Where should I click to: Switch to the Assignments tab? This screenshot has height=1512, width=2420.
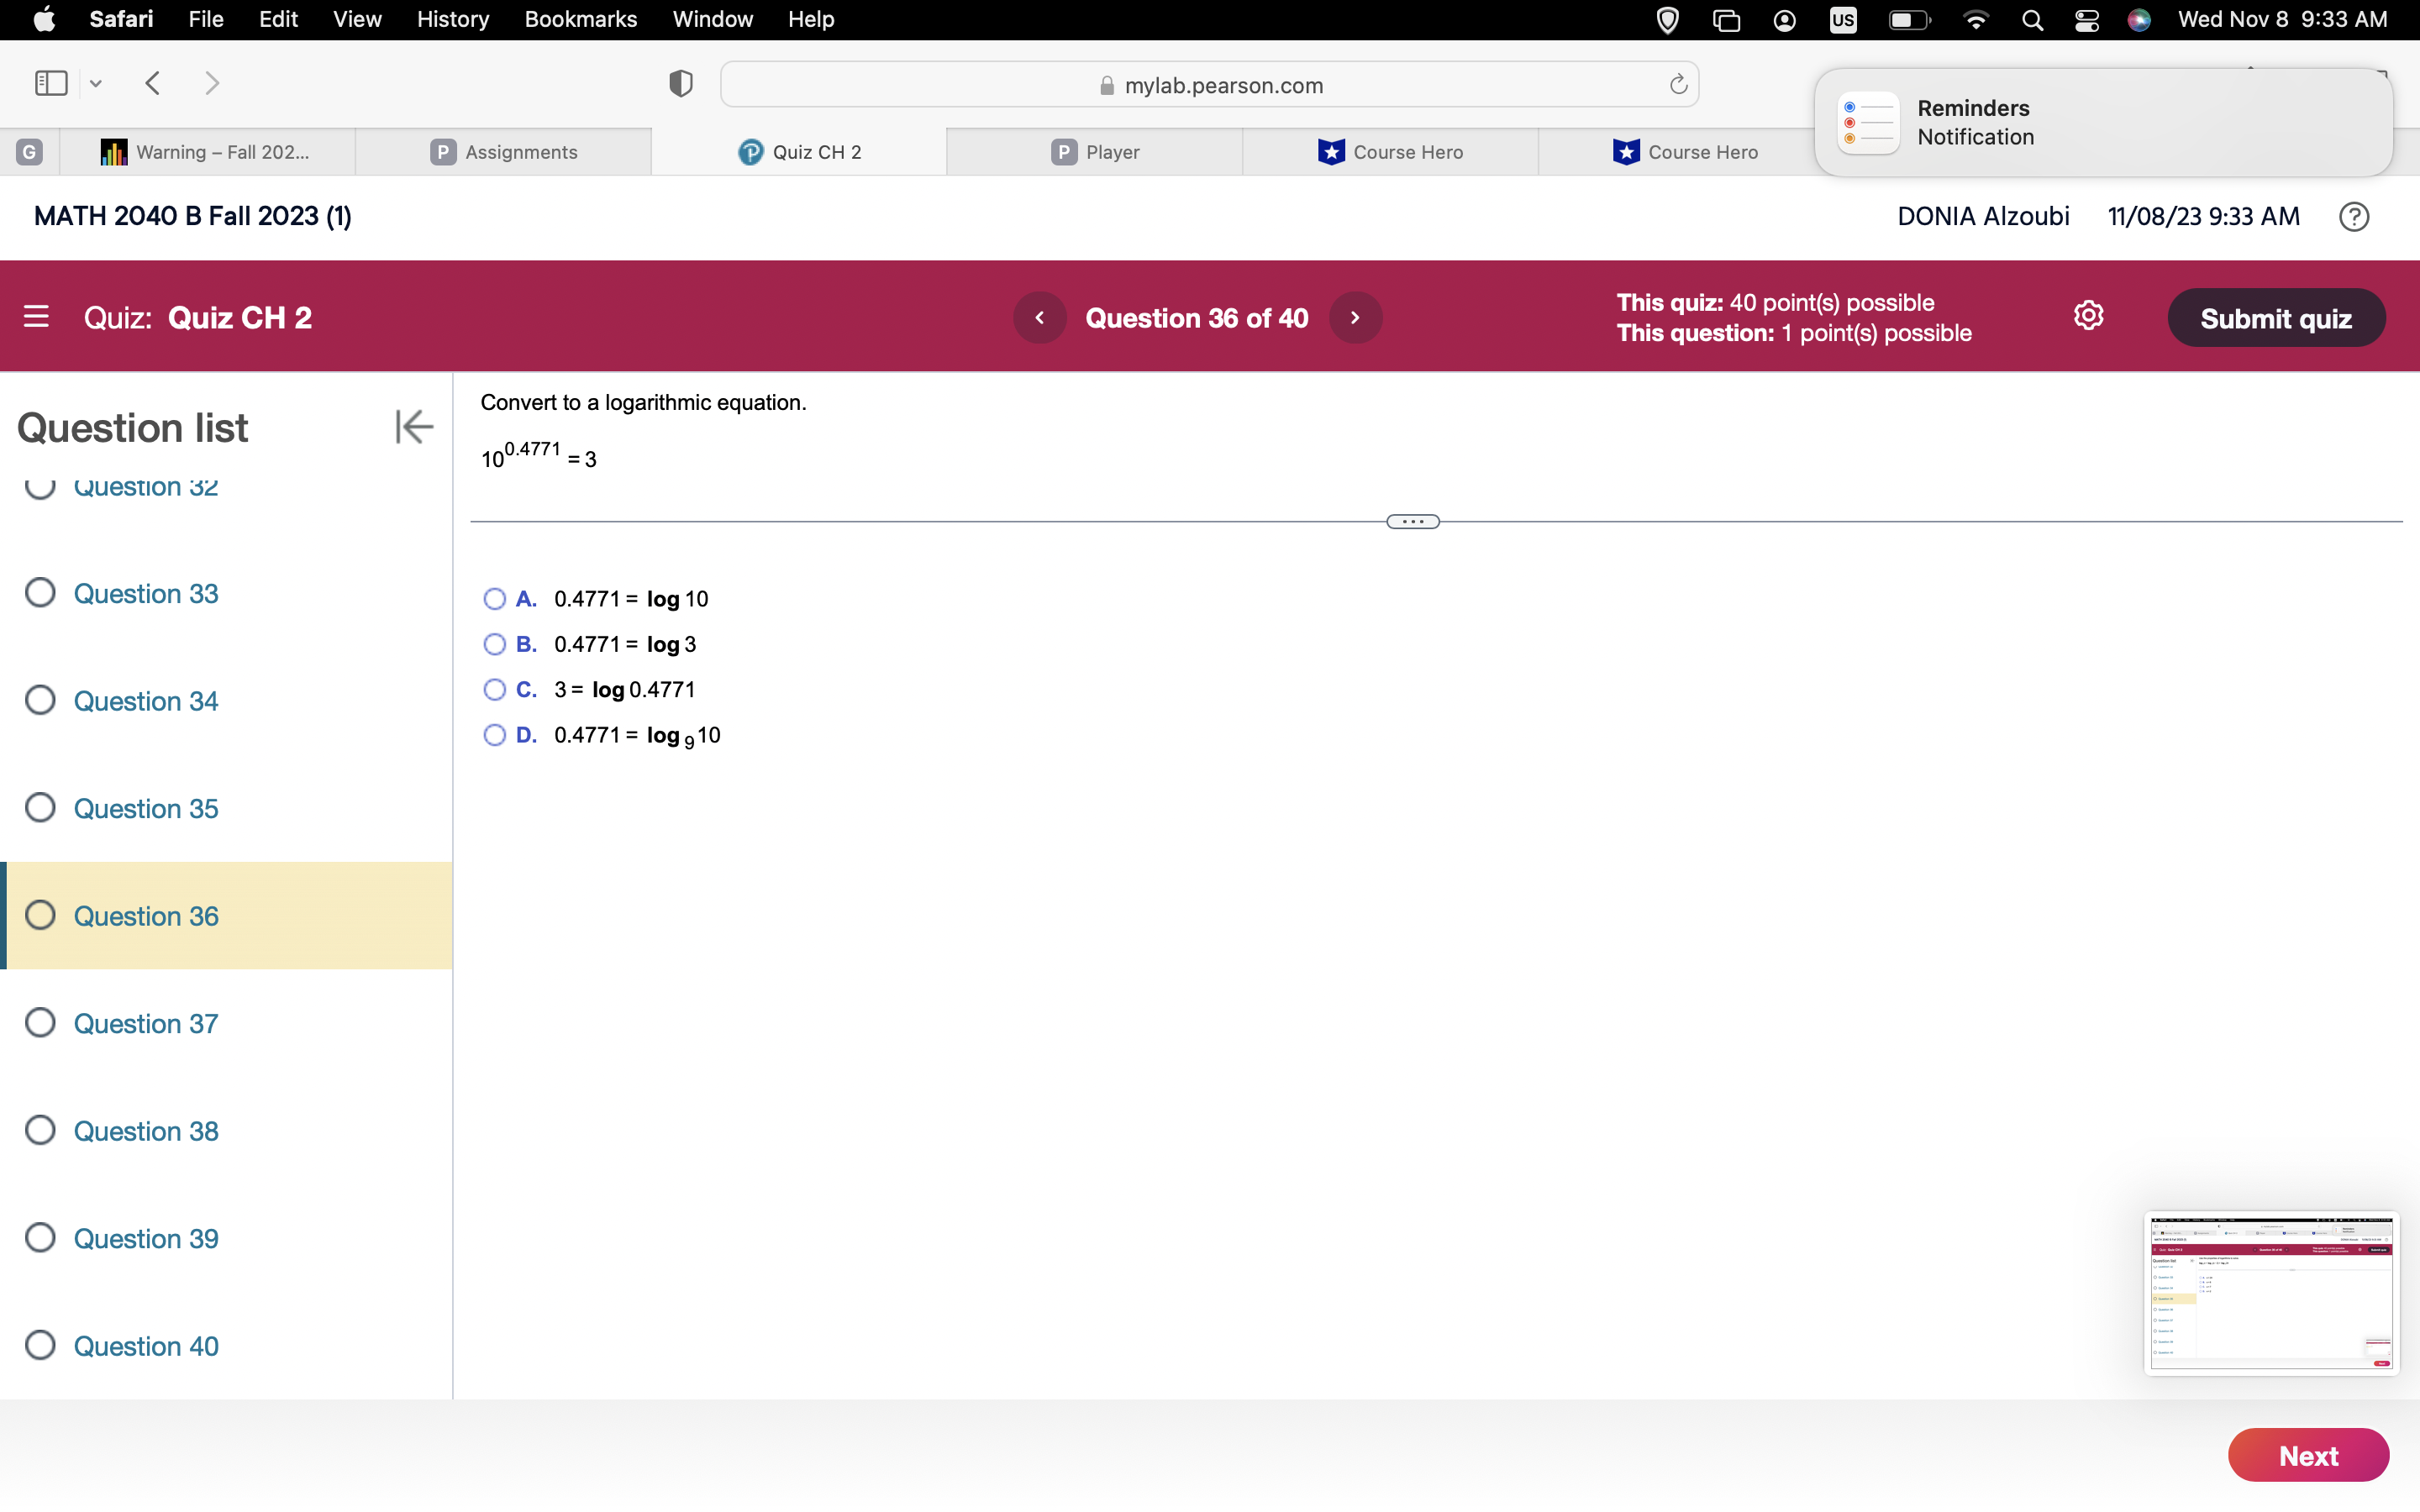(505, 152)
